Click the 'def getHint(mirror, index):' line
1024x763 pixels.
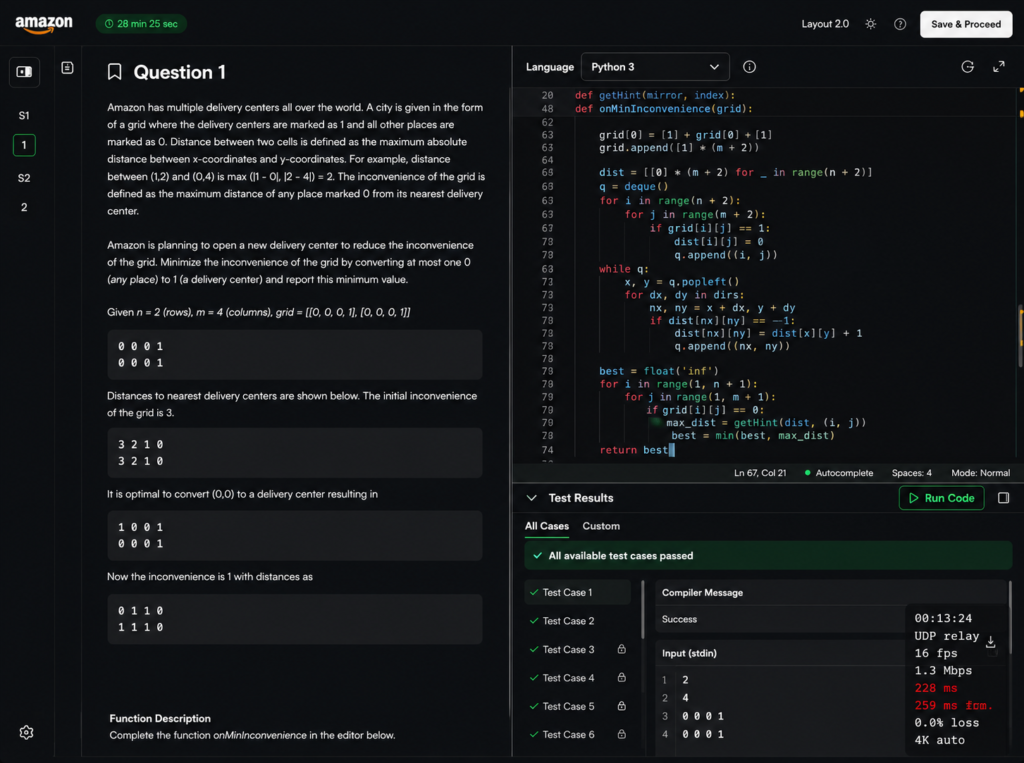pos(654,95)
